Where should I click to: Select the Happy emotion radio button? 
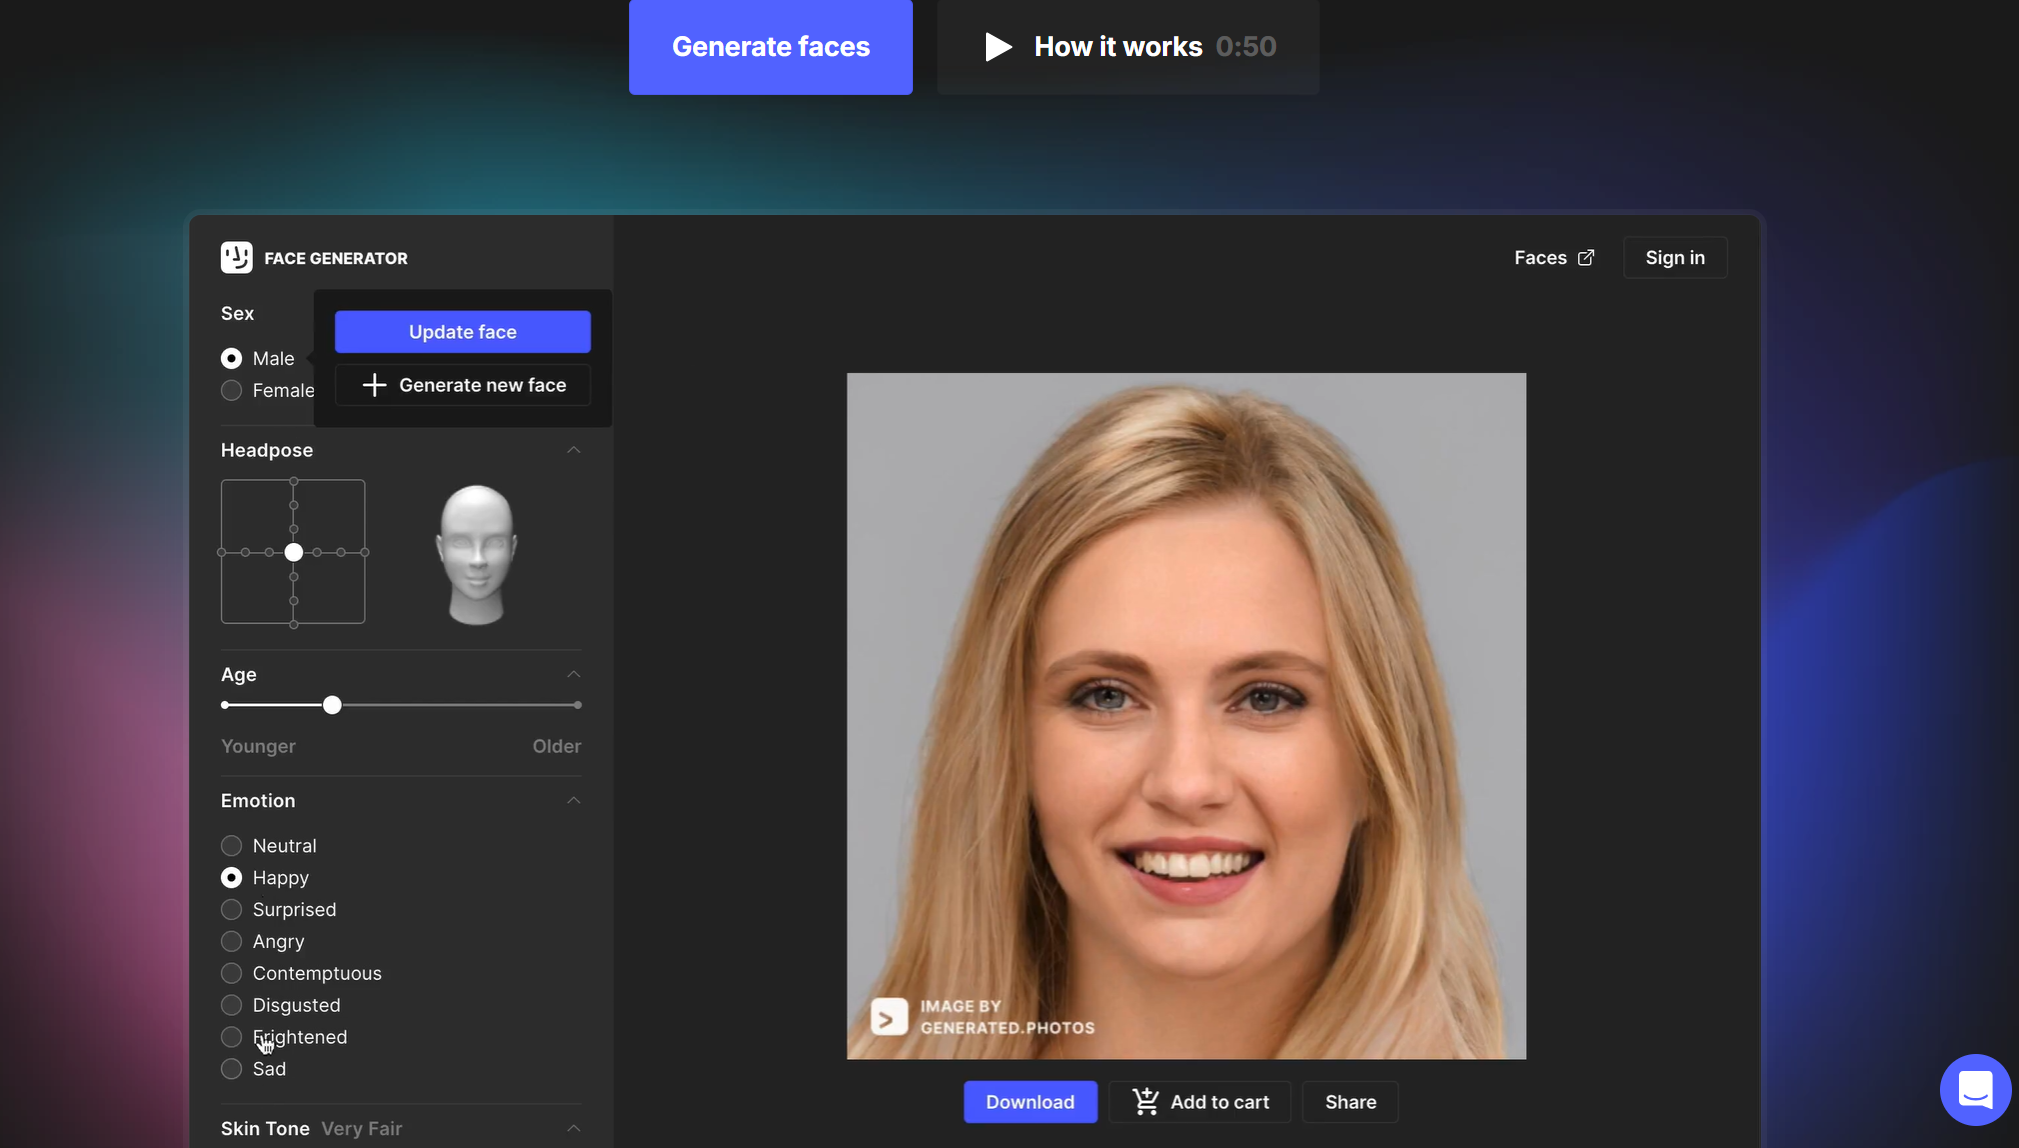point(230,876)
